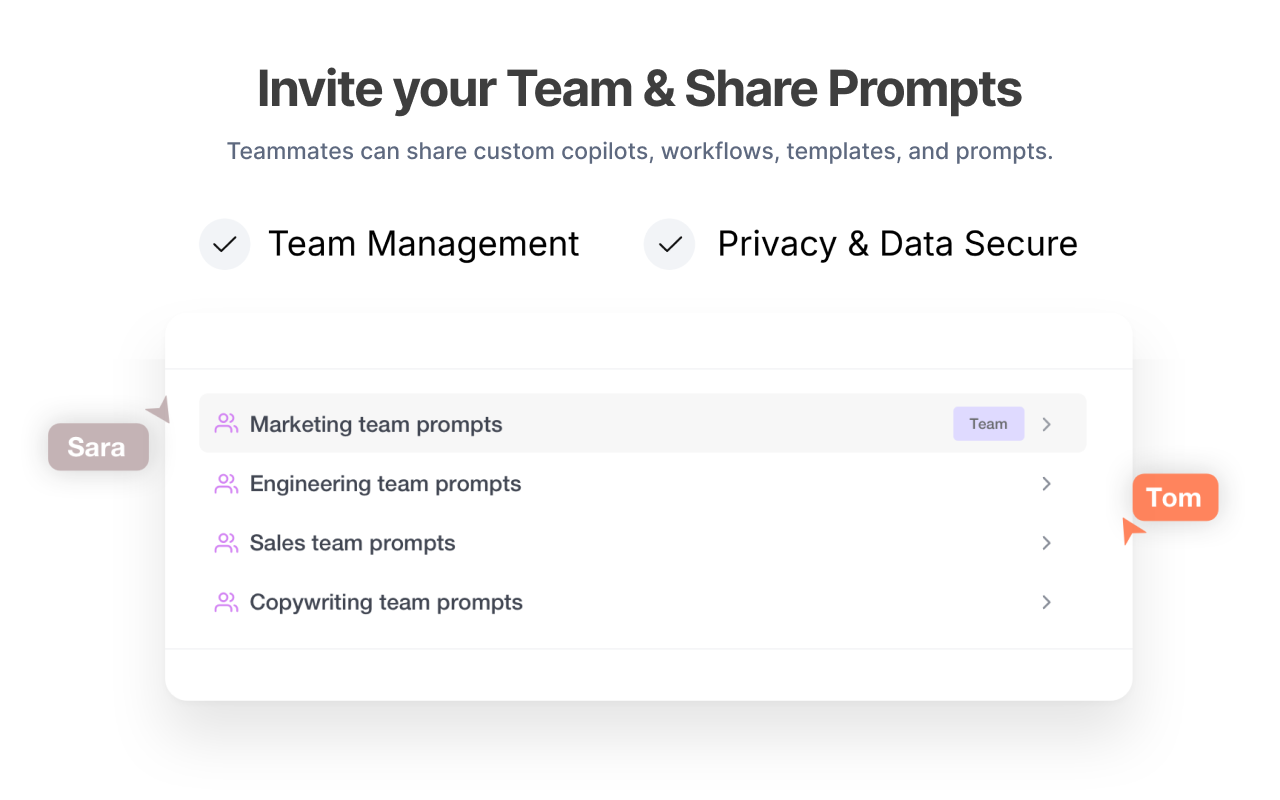Click Tom's orange cursor arrow

point(1132,530)
